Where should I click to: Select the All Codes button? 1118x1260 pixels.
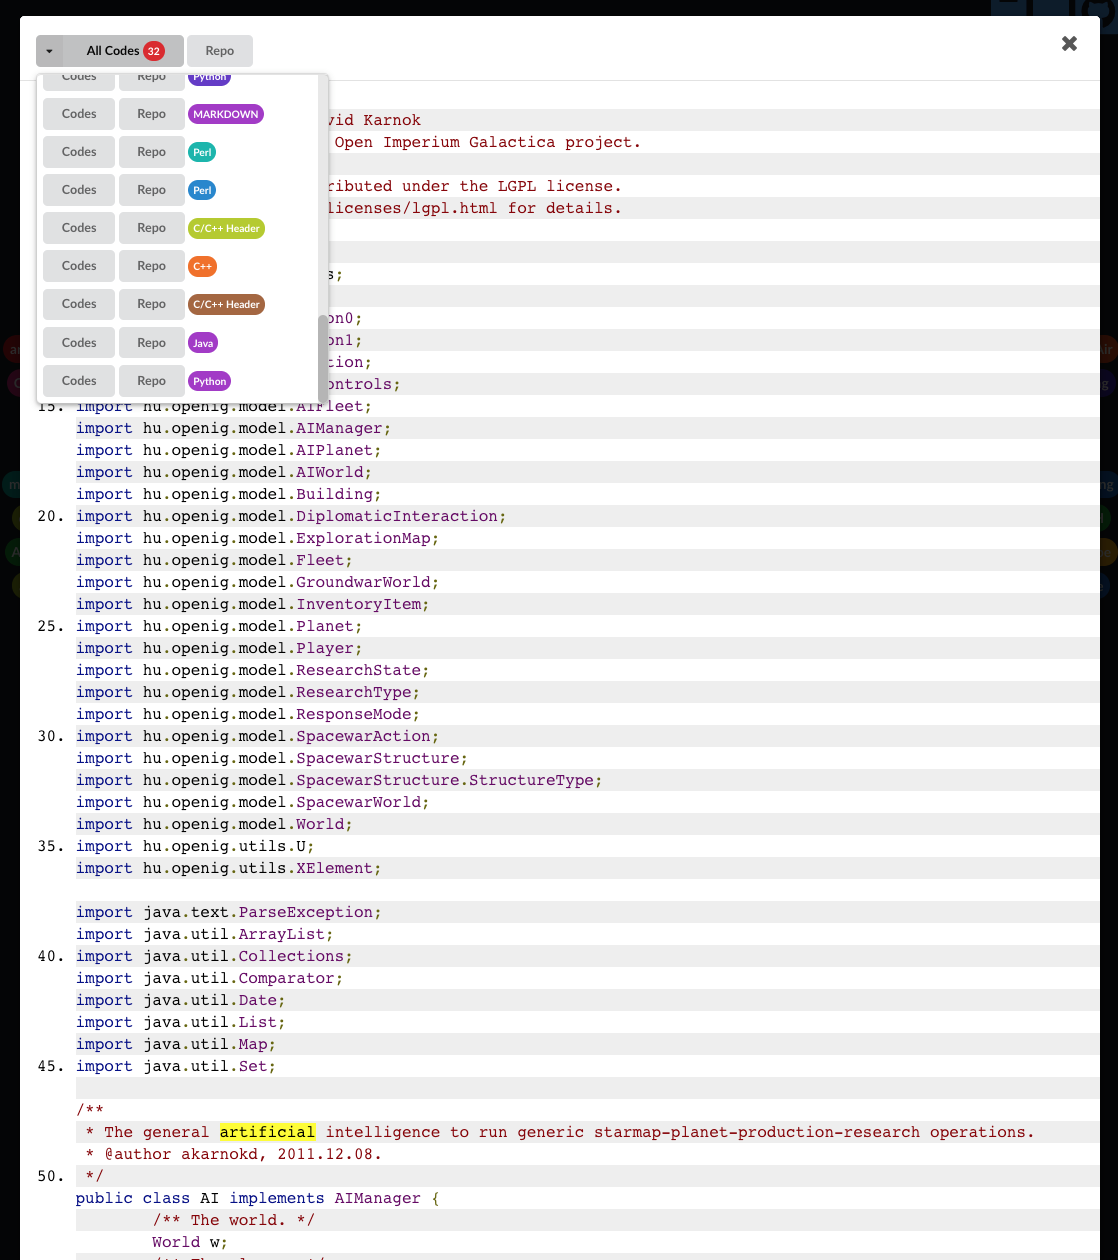coord(112,51)
